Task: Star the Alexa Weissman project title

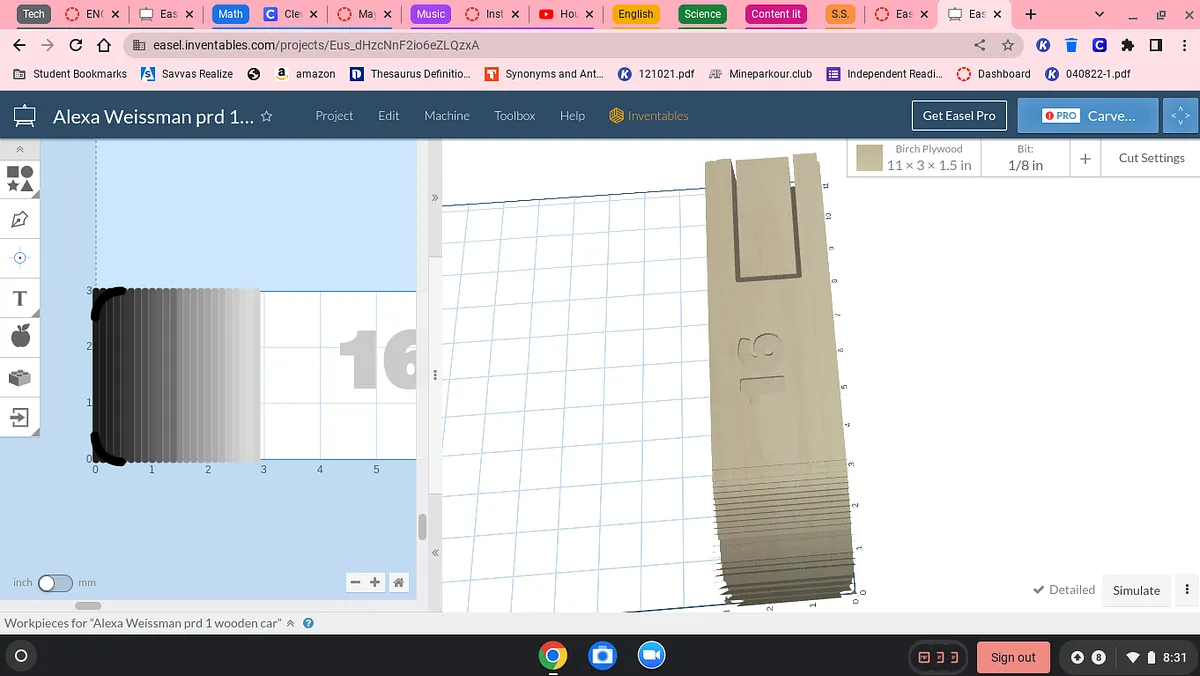Action: point(266,116)
